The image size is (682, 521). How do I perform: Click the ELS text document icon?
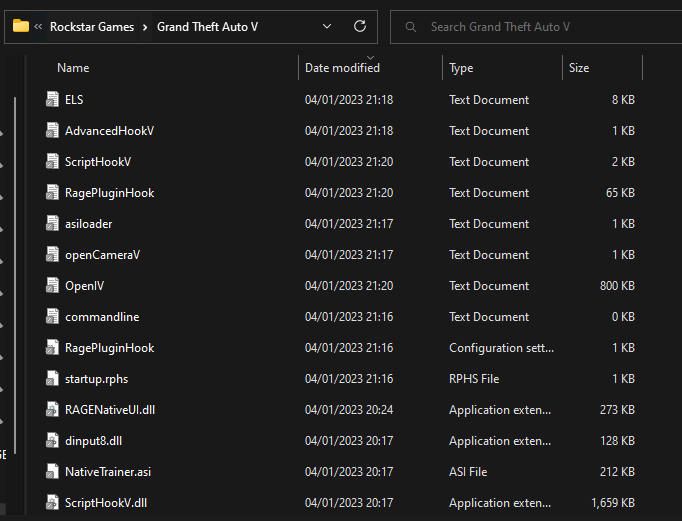tap(54, 100)
